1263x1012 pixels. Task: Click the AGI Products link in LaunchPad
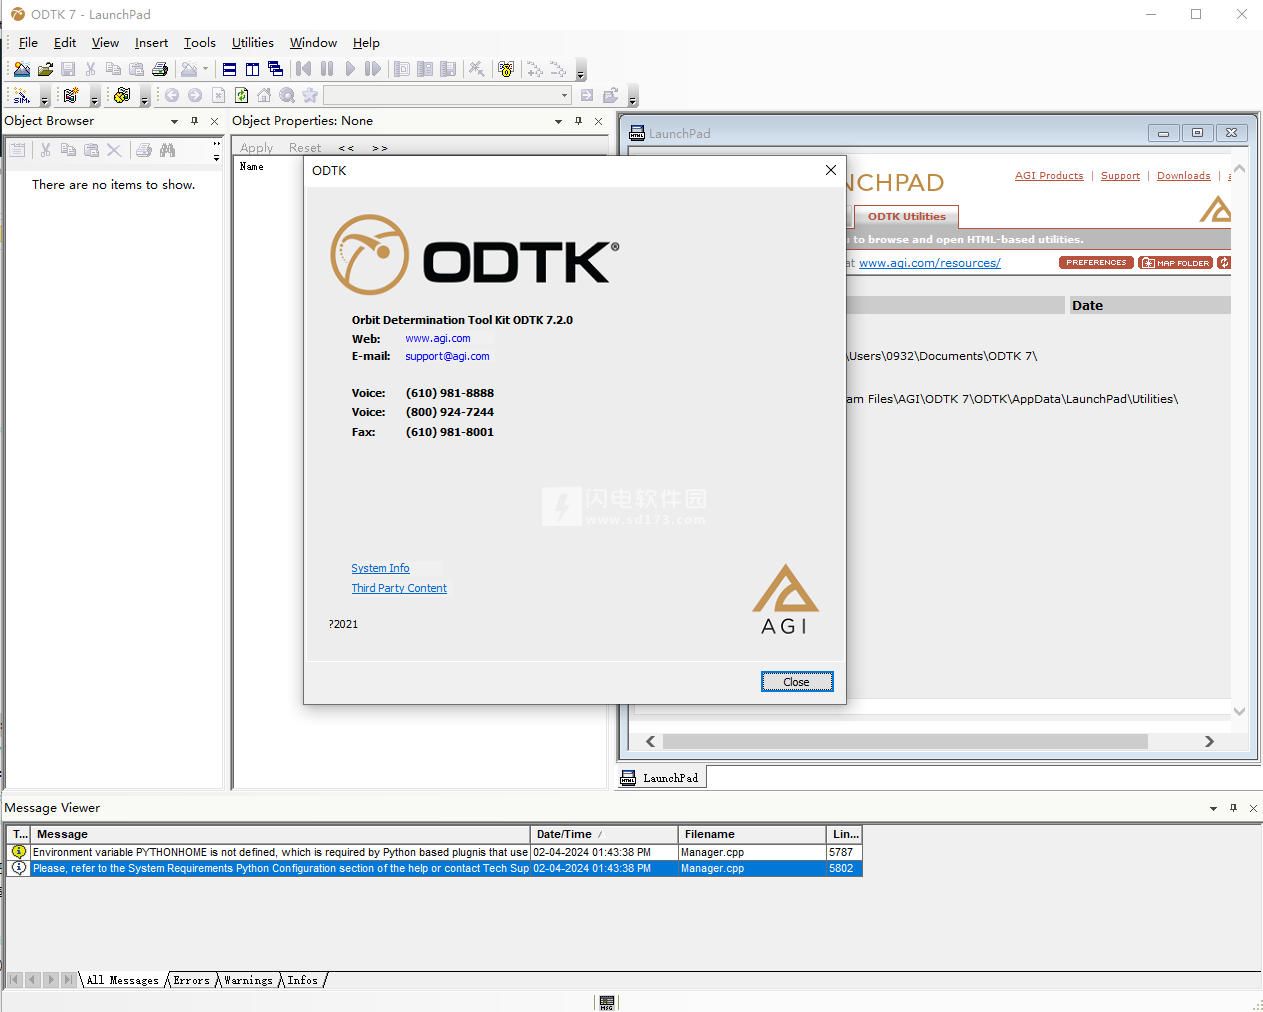point(1049,176)
